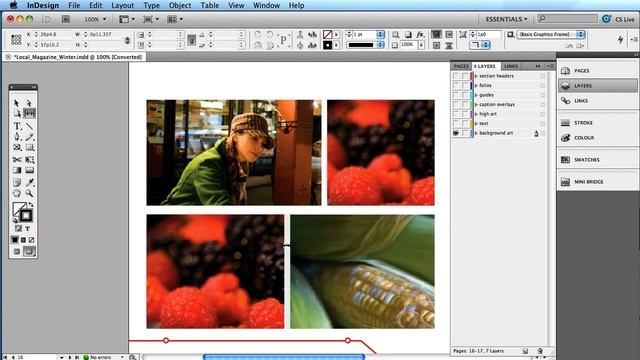Delete selected layer with trash icon
640x360 pixels.
[x=540, y=351]
